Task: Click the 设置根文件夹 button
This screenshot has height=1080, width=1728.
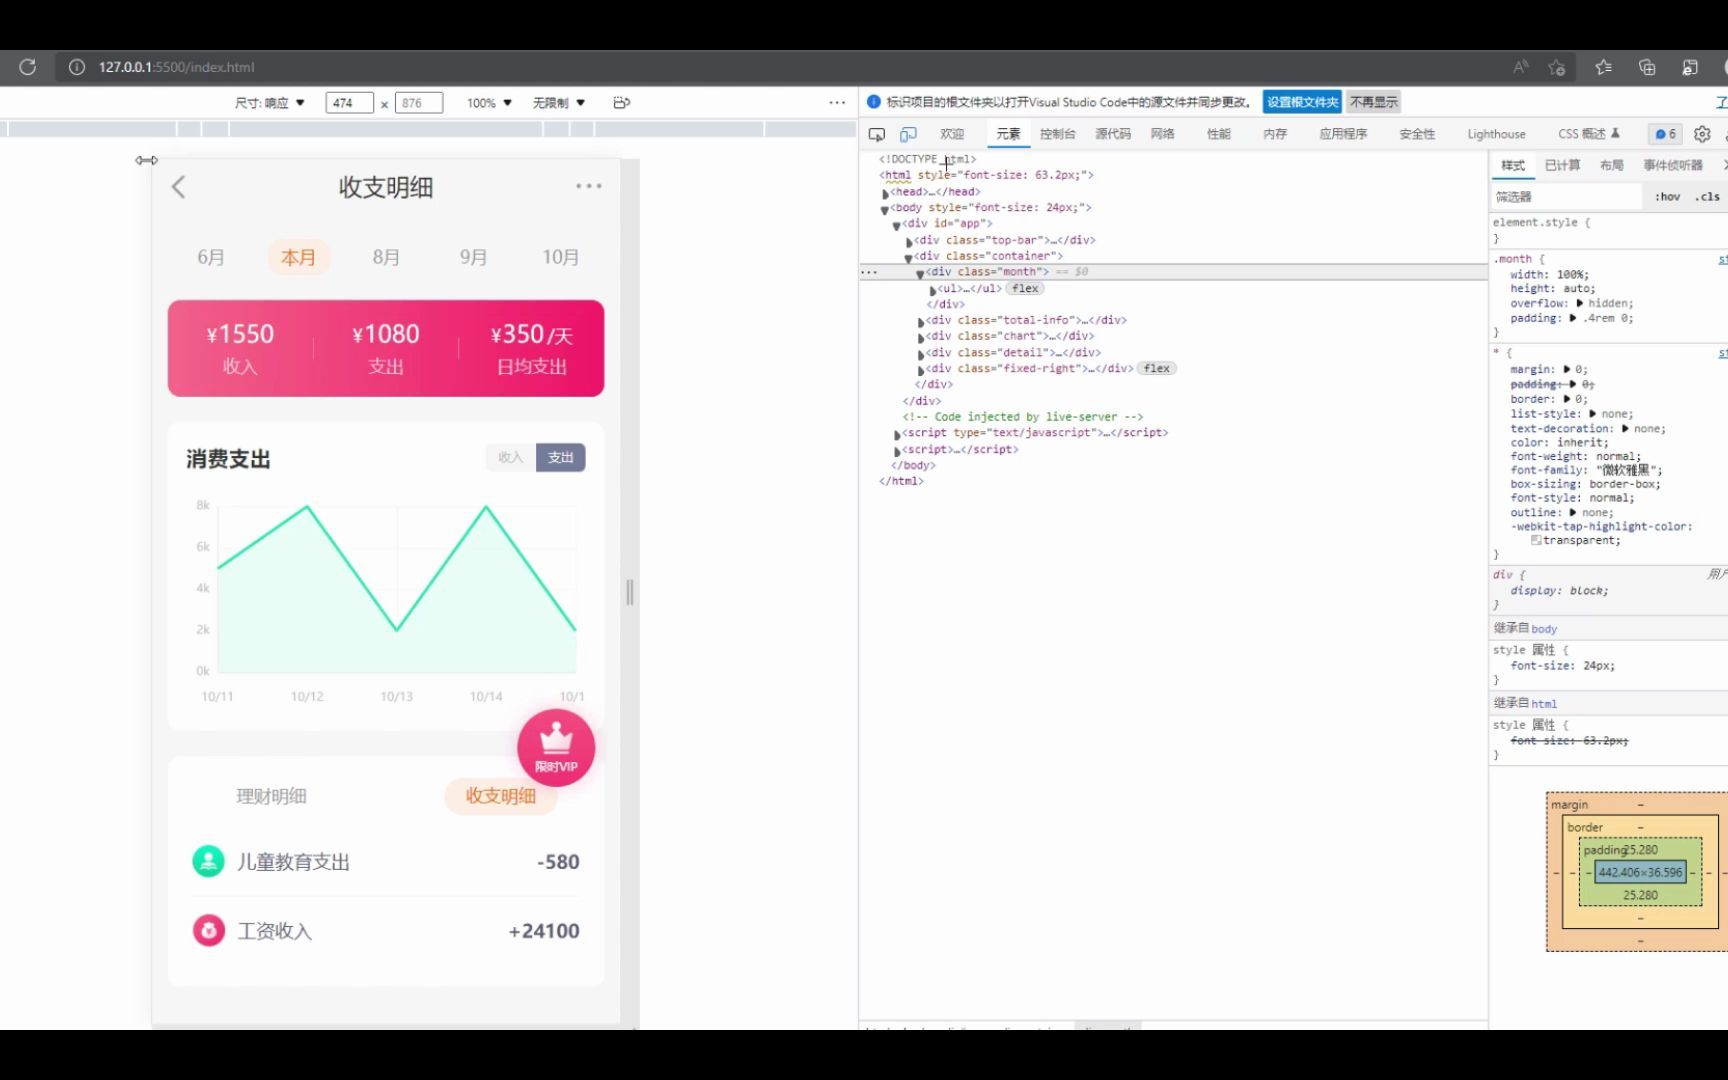Action: pyautogui.click(x=1302, y=101)
